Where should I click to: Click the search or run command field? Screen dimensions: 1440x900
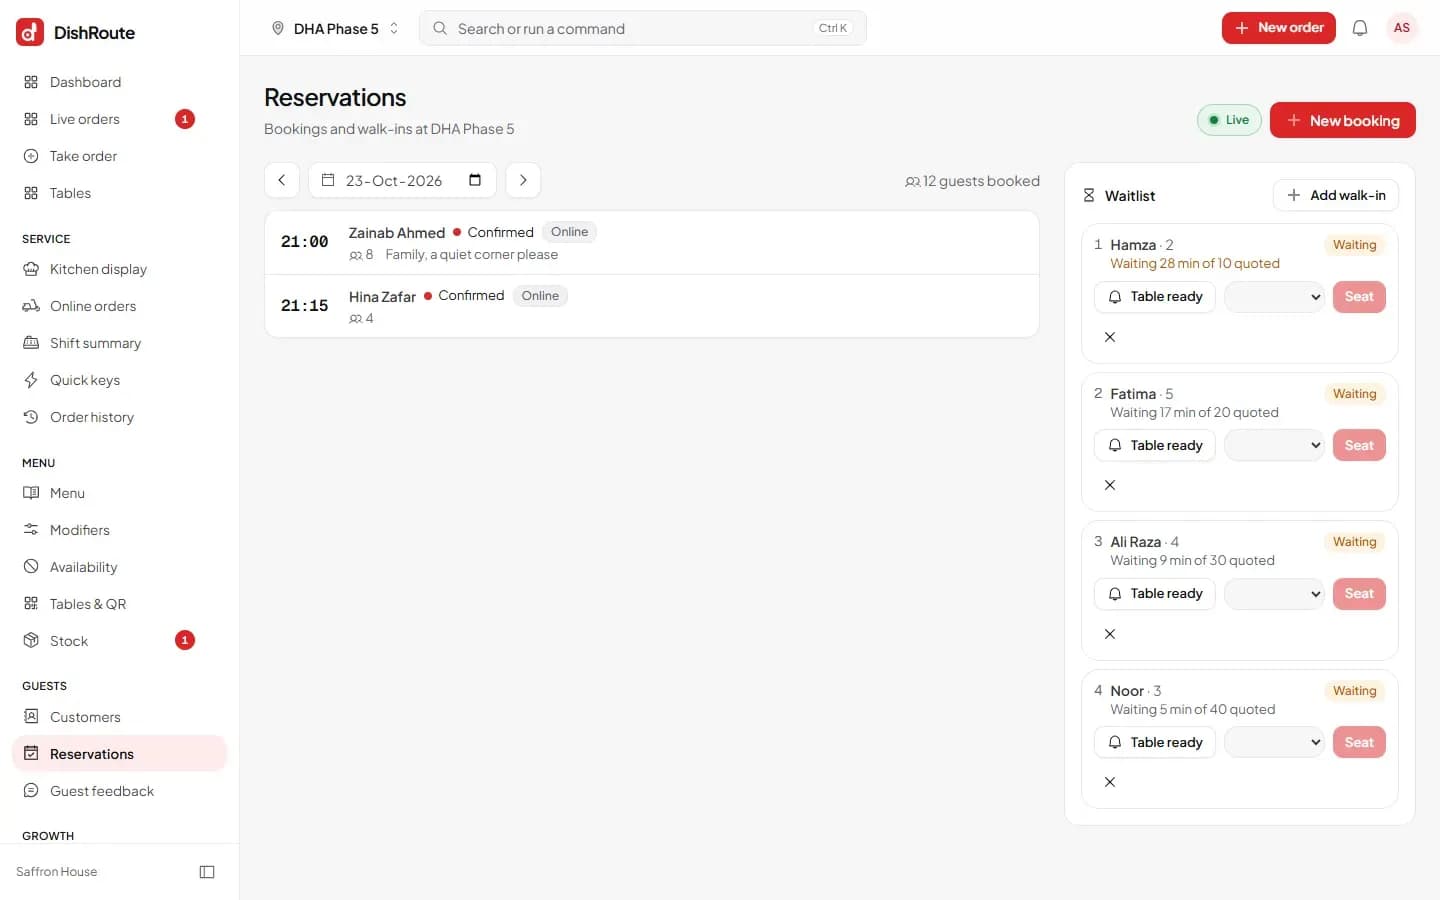tap(643, 28)
